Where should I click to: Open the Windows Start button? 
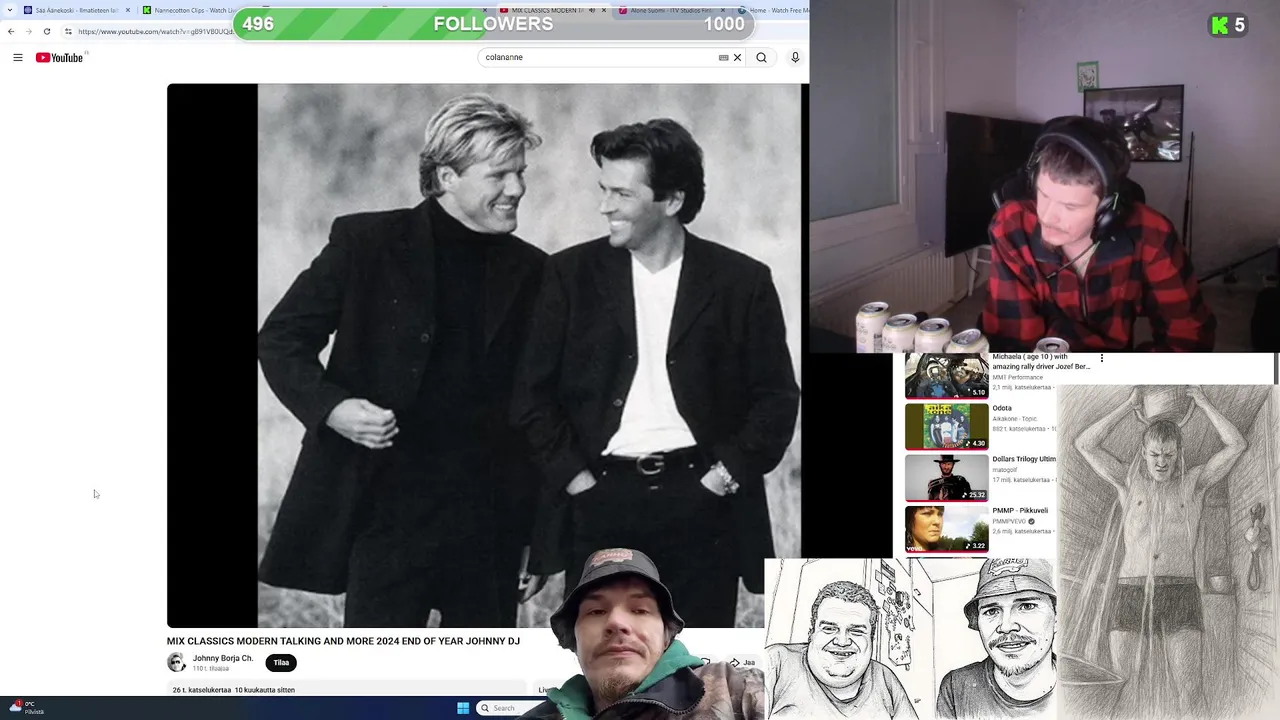(463, 708)
